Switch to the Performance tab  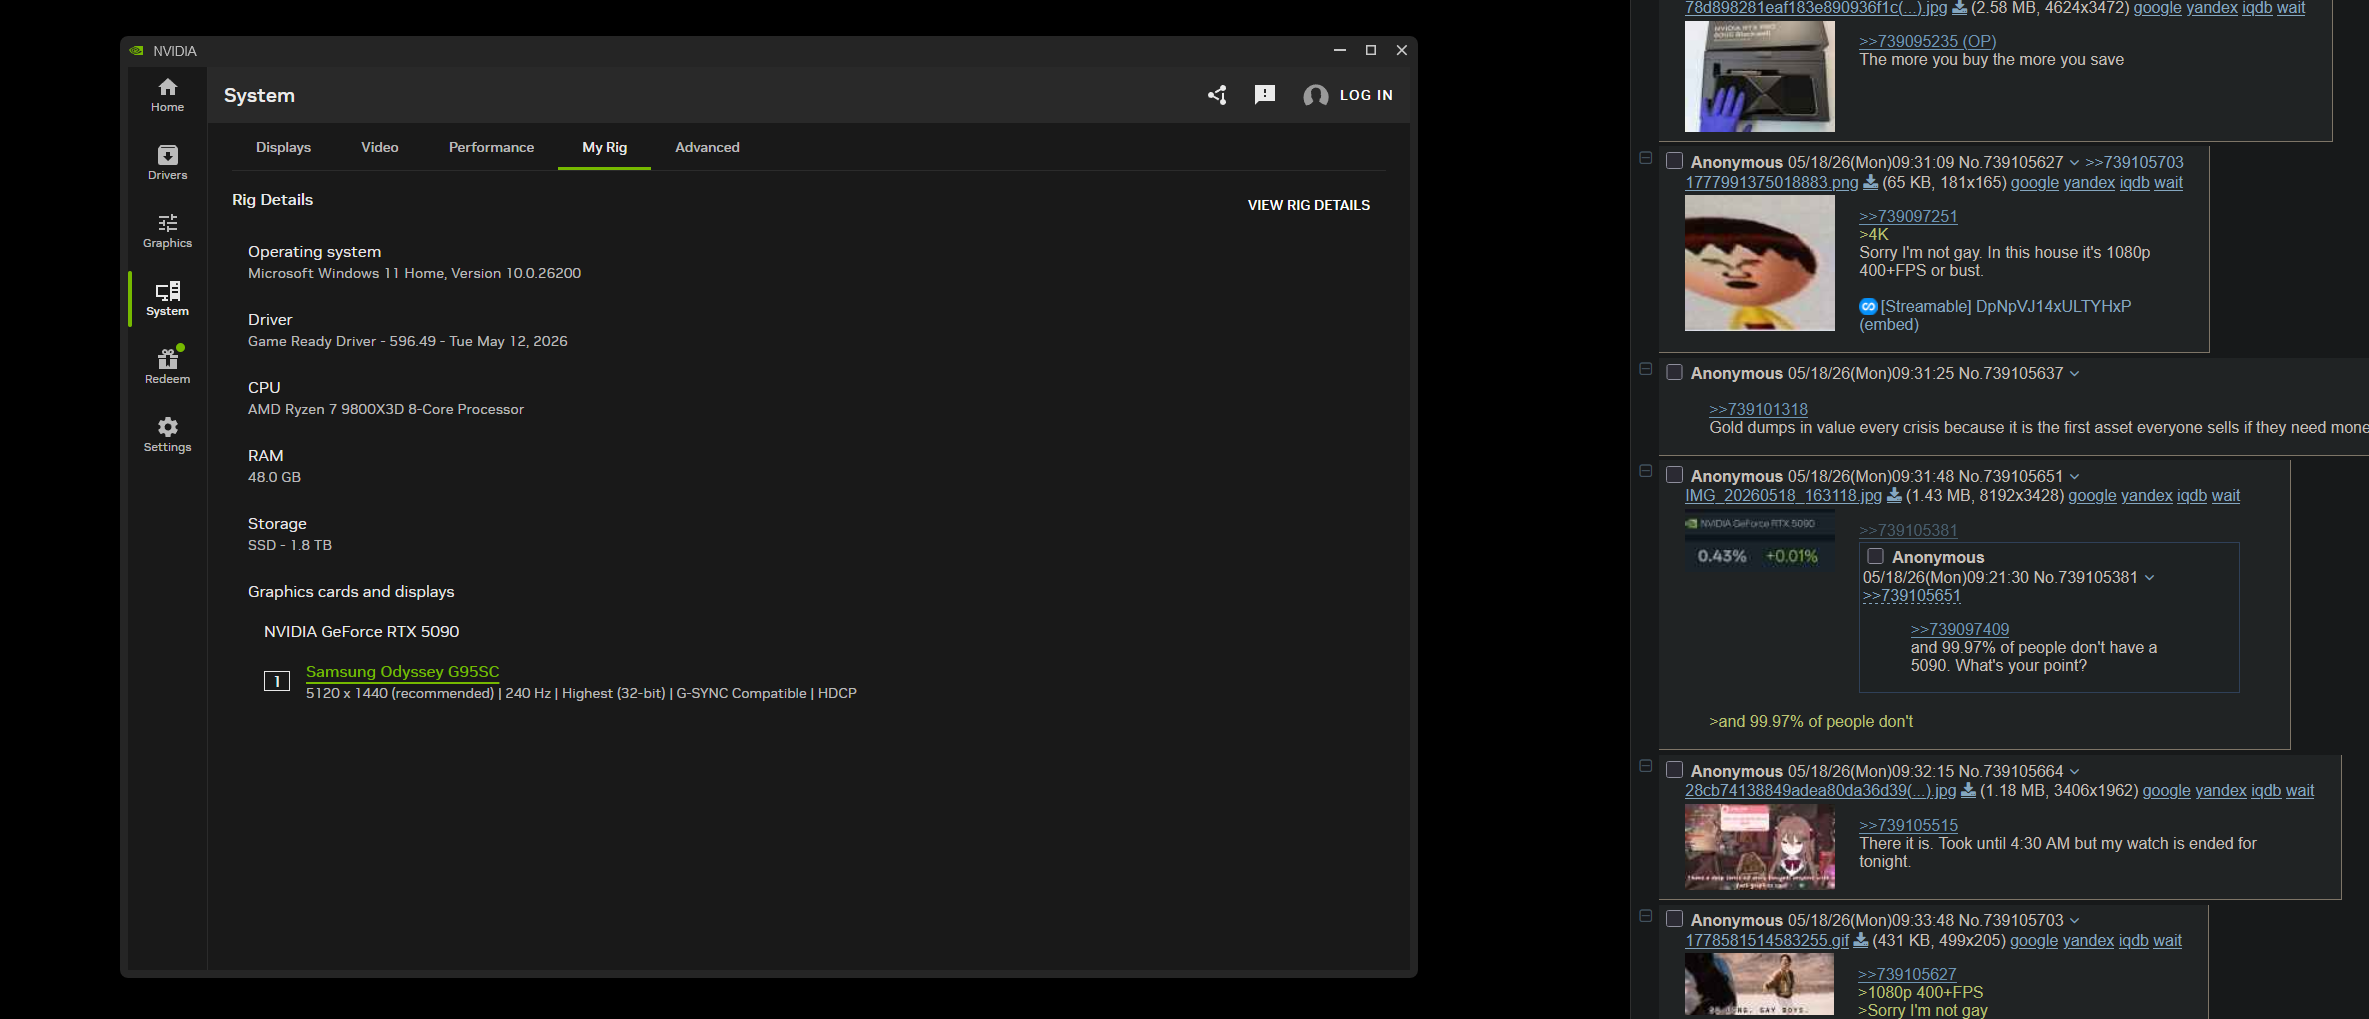point(491,147)
